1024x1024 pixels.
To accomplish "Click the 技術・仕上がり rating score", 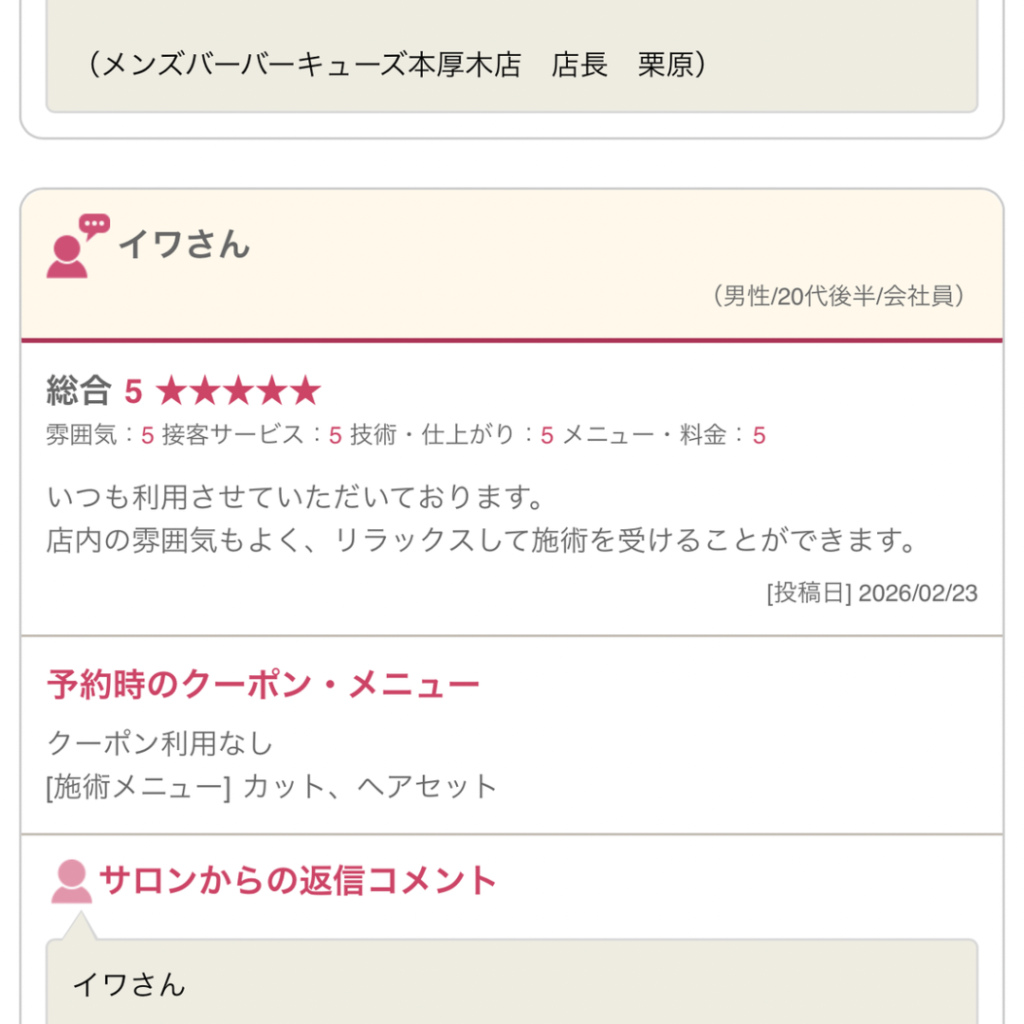I will 547,435.
